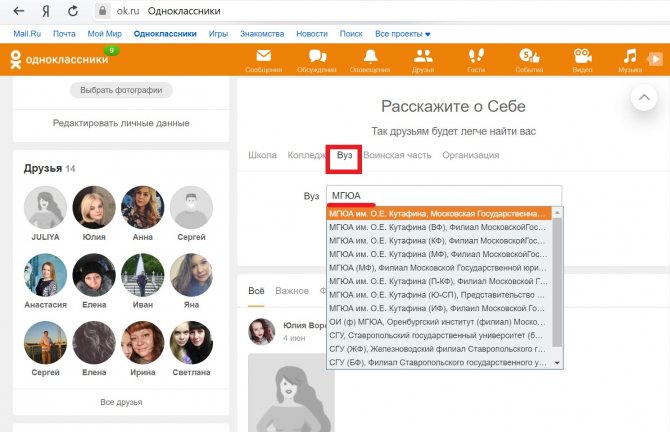Open Обсуждения chat bubbles icon
Screen dimensions: 670x432
point(317,56)
